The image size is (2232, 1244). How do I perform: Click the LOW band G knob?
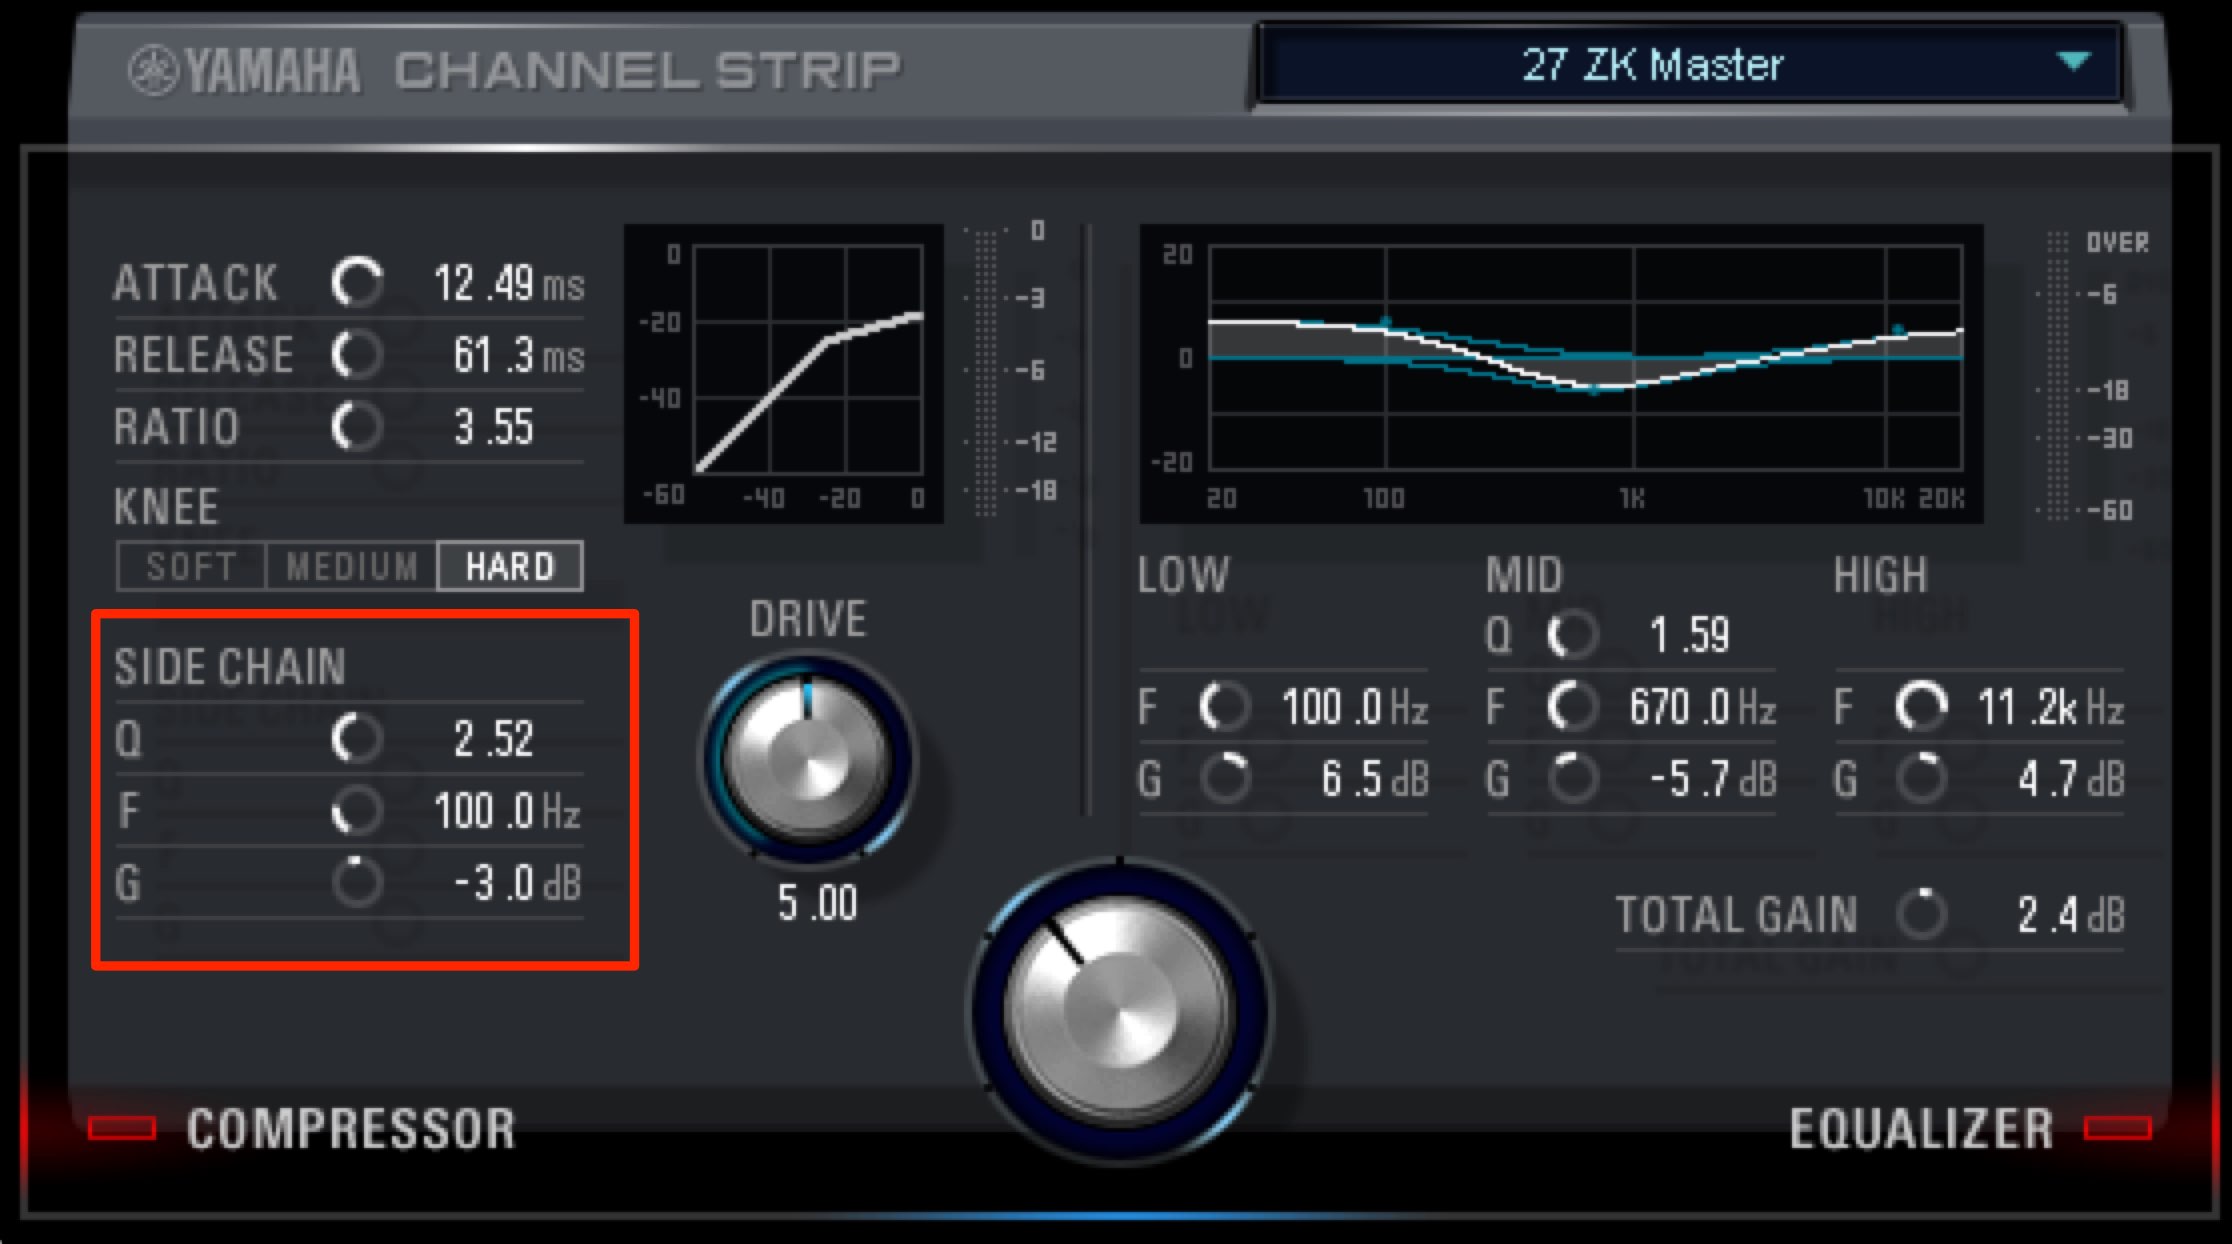click(x=1225, y=779)
